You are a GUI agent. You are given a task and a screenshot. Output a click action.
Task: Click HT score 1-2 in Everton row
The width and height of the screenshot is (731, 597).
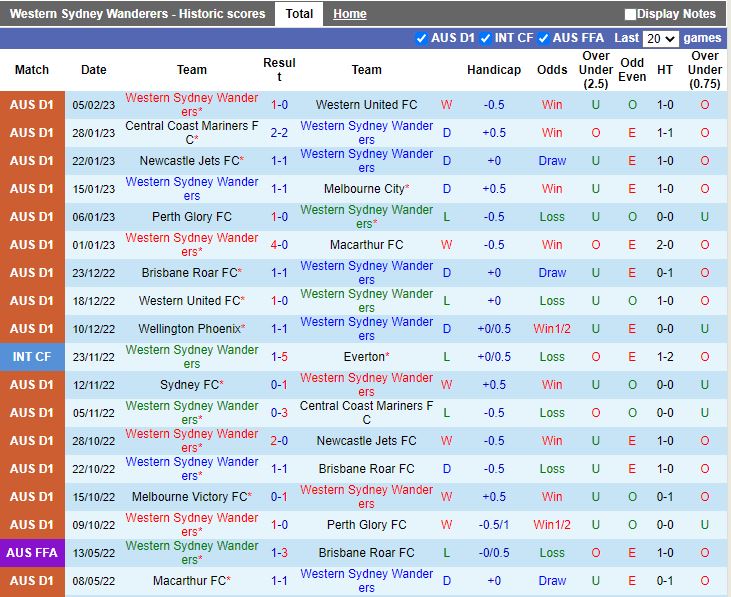coord(665,357)
